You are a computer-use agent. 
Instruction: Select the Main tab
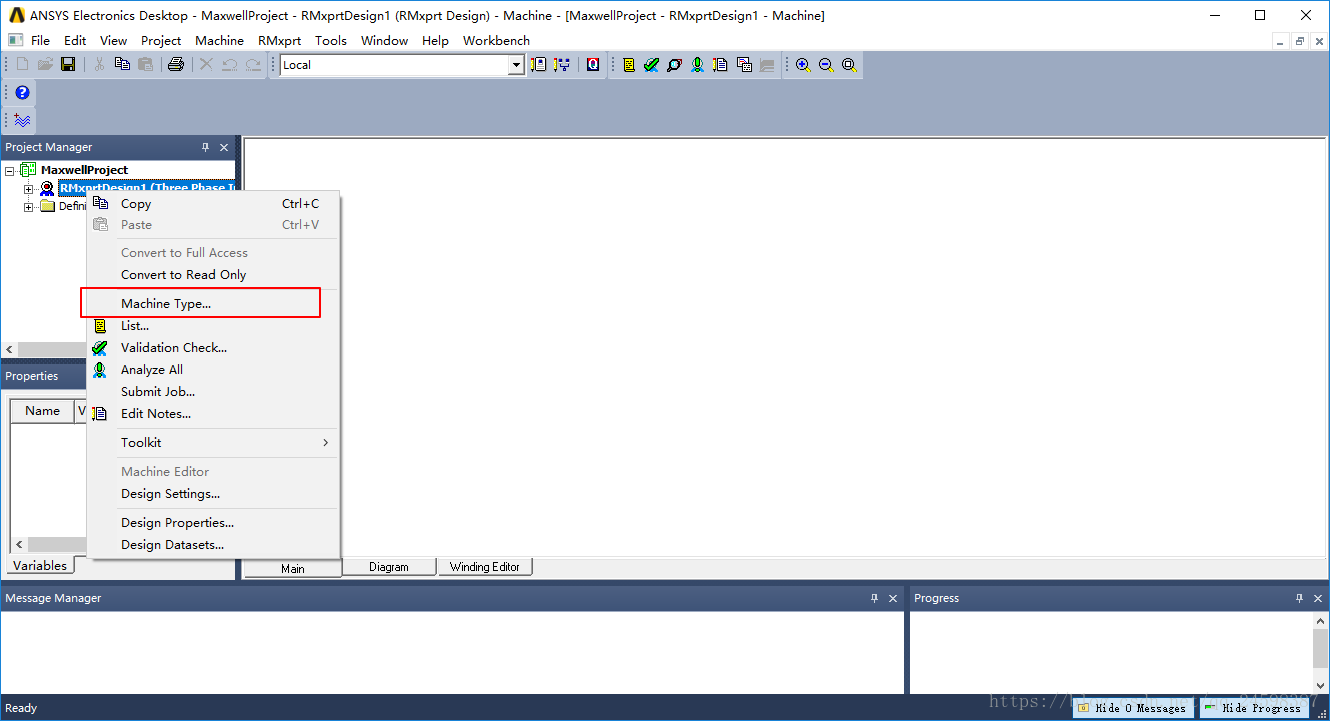tap(293, 568)
